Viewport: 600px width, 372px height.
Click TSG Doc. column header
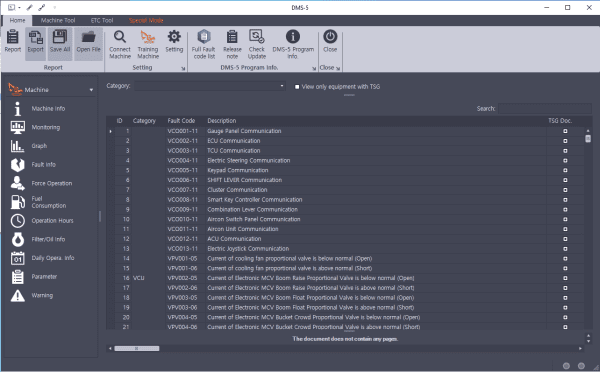[x=560, y=121]
